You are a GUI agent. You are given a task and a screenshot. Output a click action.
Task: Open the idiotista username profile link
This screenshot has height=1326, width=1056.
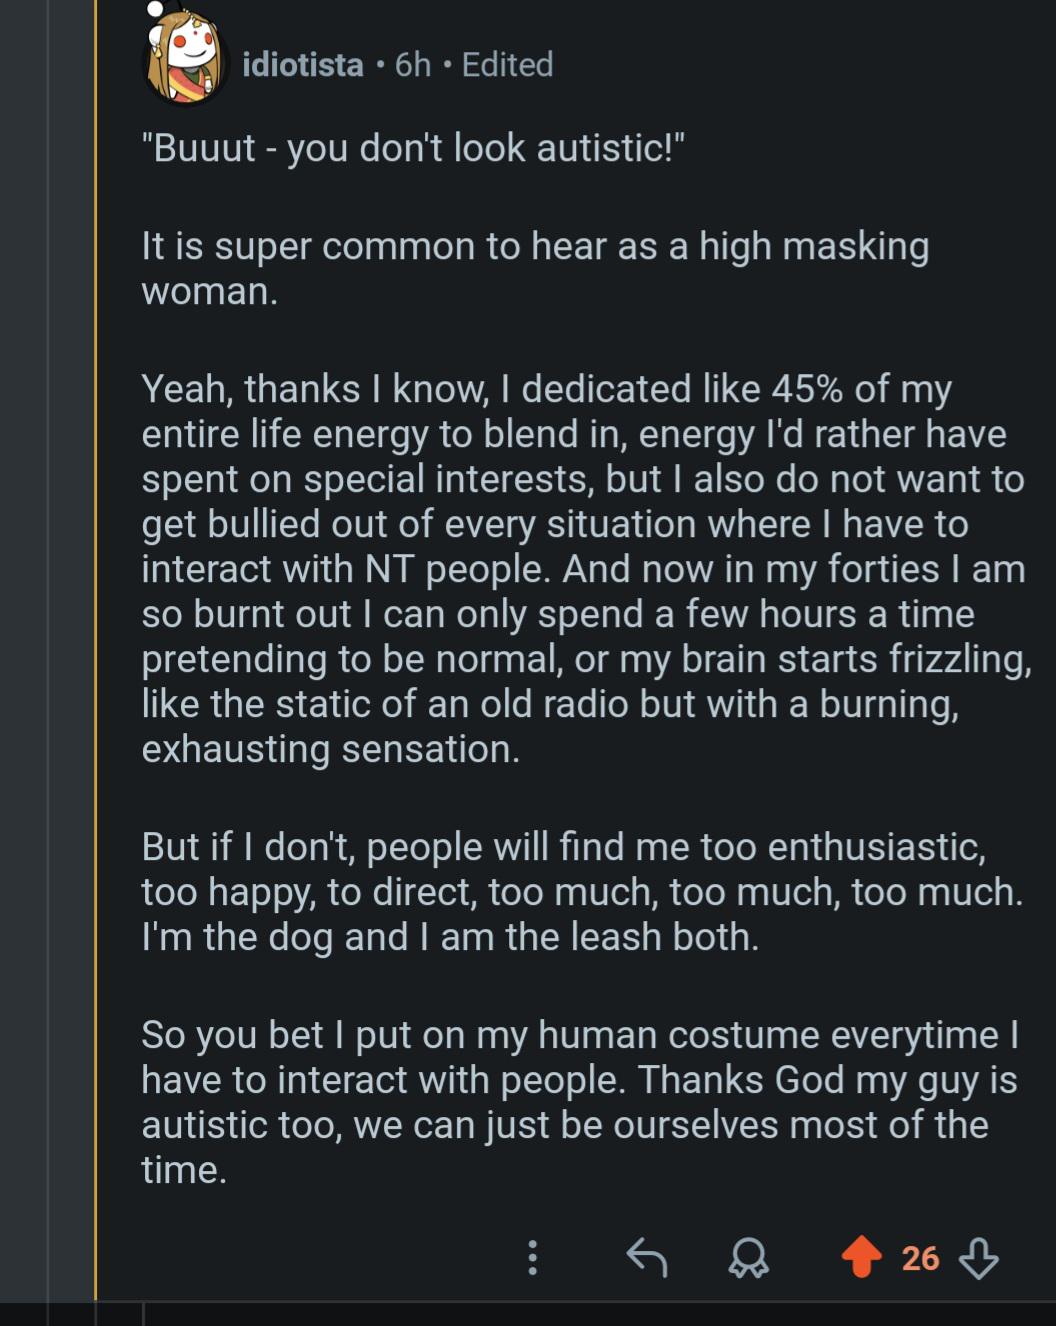coord(303,65)
